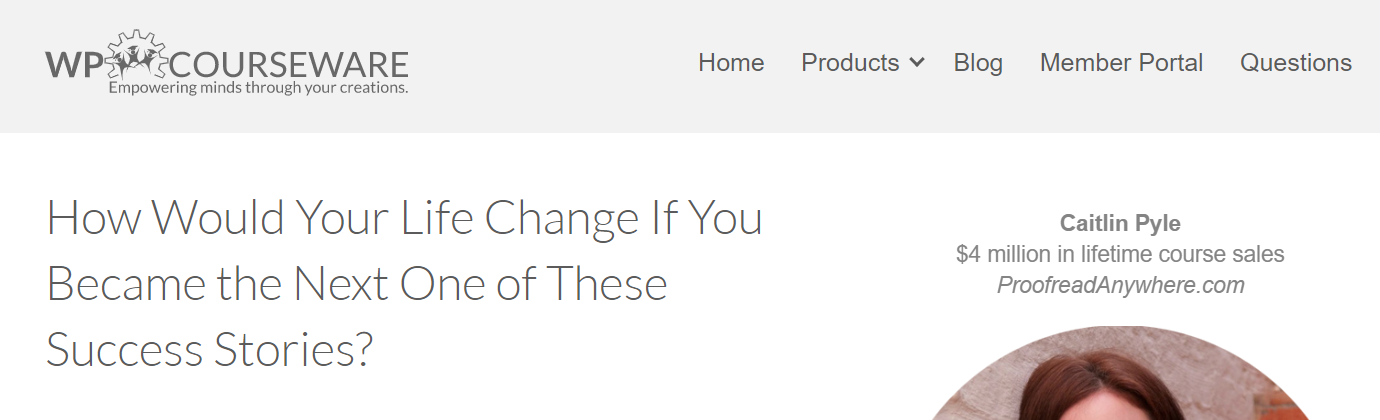Open the Questions navigation link
The width and height of the screenshot is (1380, 420).
point(1296,63)
